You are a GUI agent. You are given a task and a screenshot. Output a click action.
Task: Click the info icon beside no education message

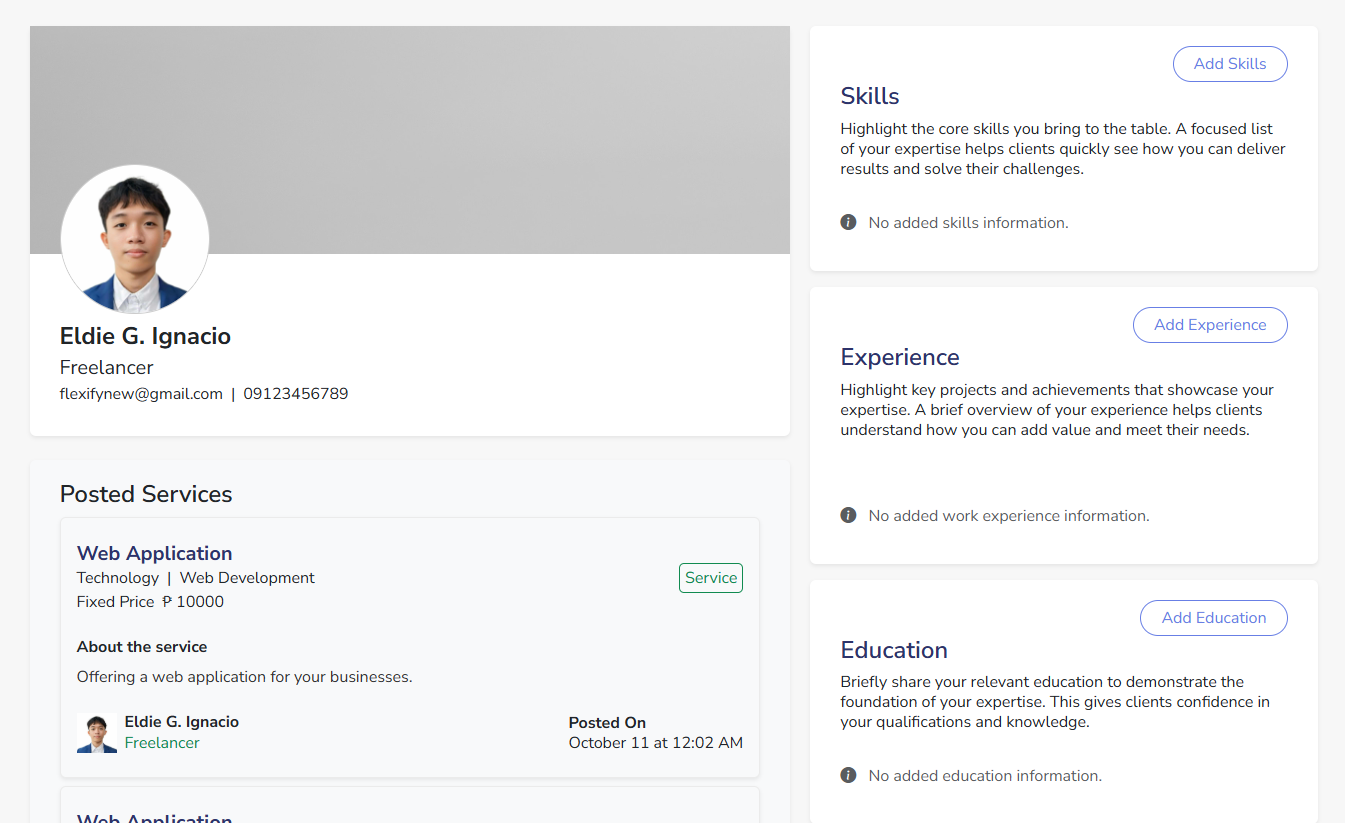(x=848, y=775)
